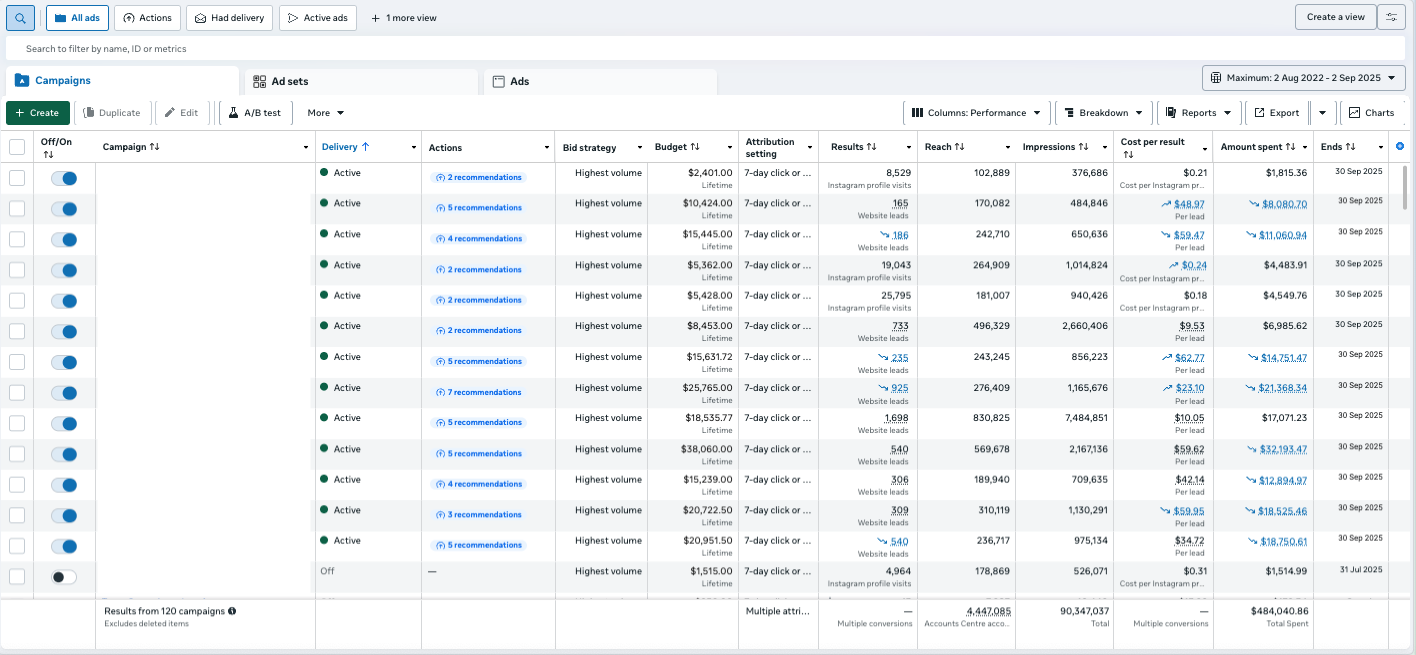Open the A/B test flask tool
Viewport: 1416px width, 655px height.
pos(256,113)
